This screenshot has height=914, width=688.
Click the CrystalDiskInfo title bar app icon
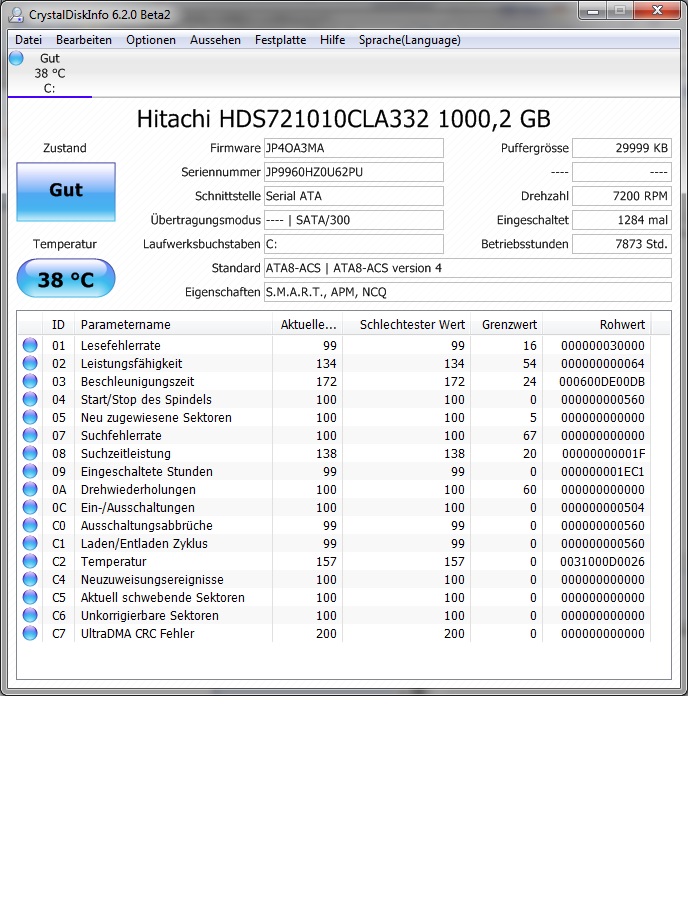(x=17, y=15)
